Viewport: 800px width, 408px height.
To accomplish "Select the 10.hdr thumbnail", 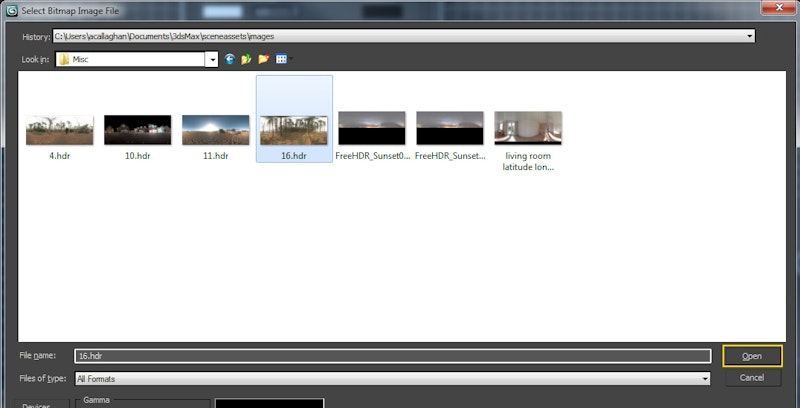I will point(137,130).
